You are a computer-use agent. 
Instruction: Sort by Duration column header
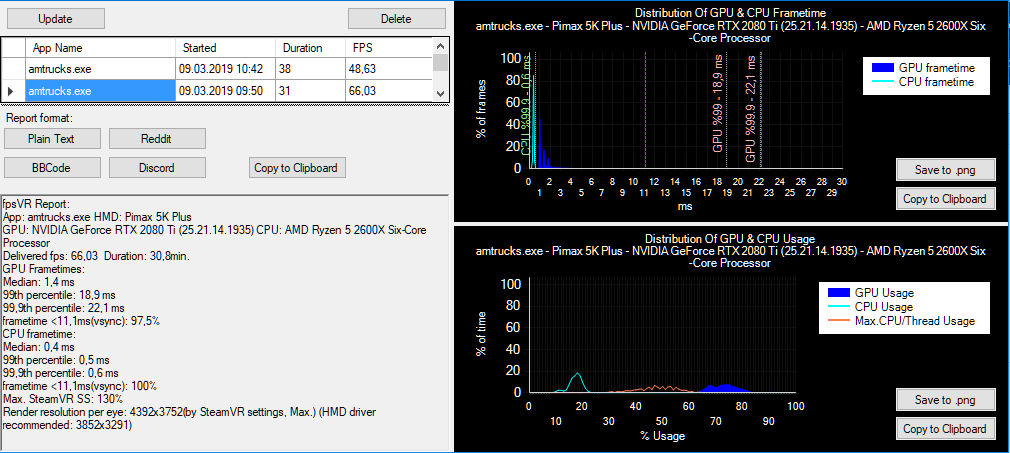tap(310, 48)
